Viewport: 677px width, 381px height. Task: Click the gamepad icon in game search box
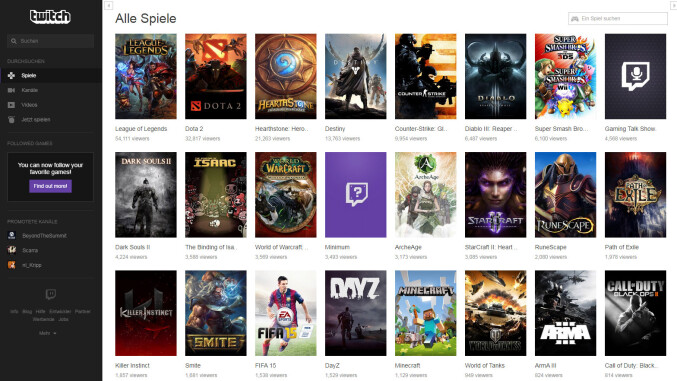[575, 19]
